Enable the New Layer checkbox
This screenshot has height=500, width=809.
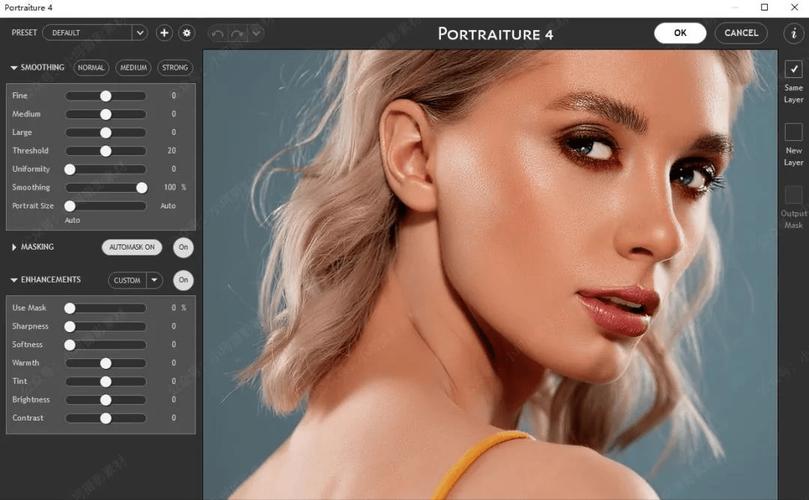point(794,132)
